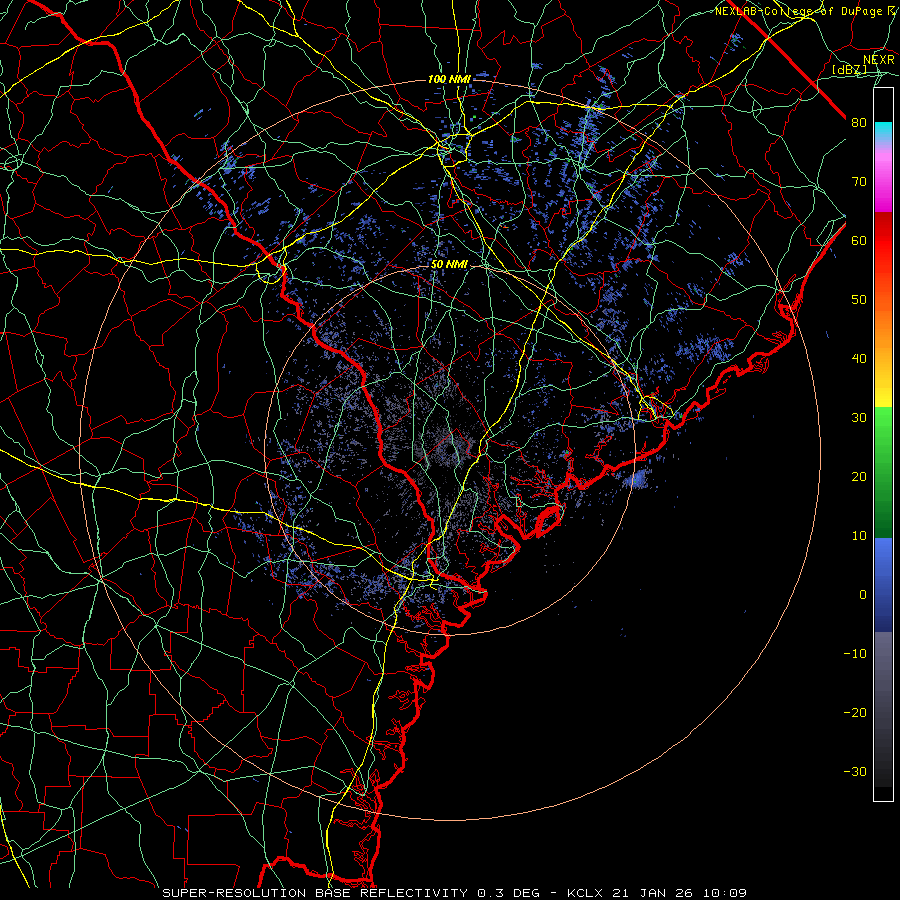
Task: Click the red segment of the color bar
Action: tap(883, 240)
